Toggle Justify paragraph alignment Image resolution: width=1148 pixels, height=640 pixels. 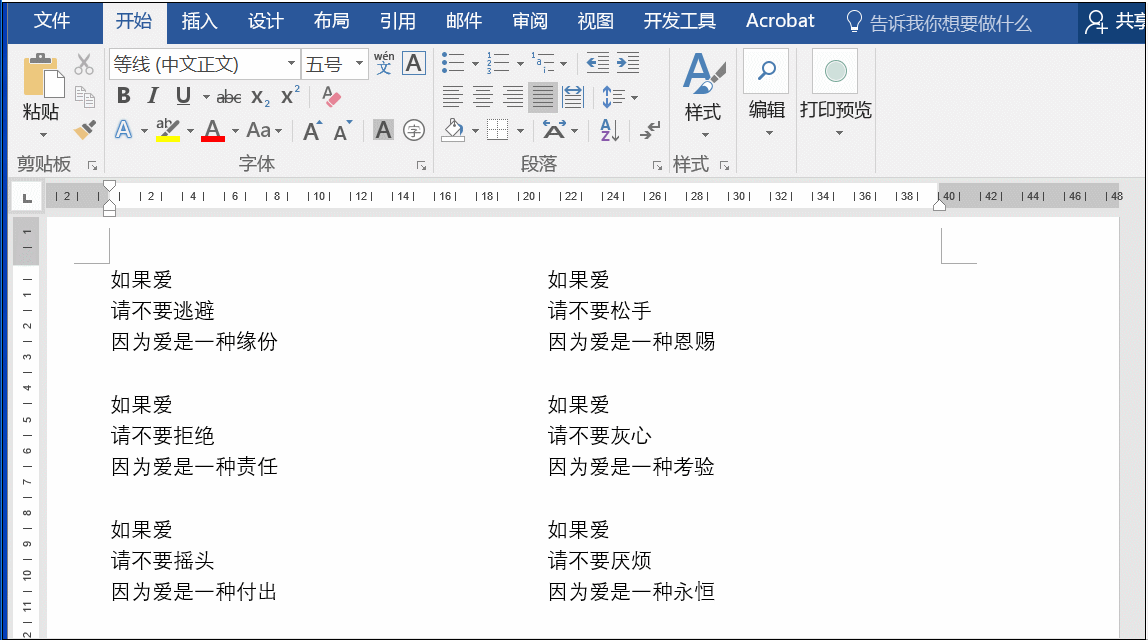click(x=543, y=97)
